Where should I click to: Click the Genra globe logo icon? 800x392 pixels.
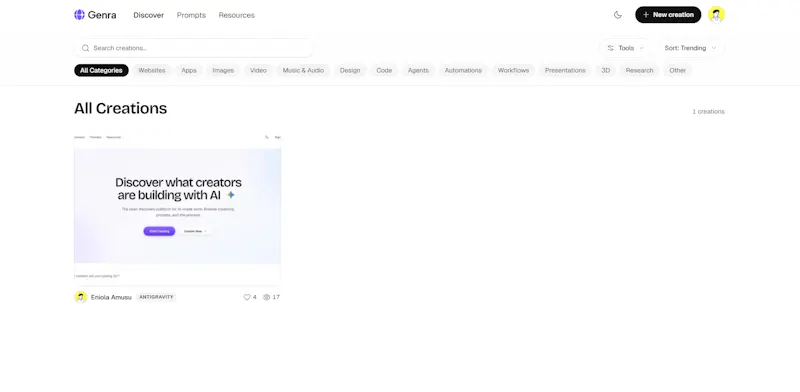point(79,15)
